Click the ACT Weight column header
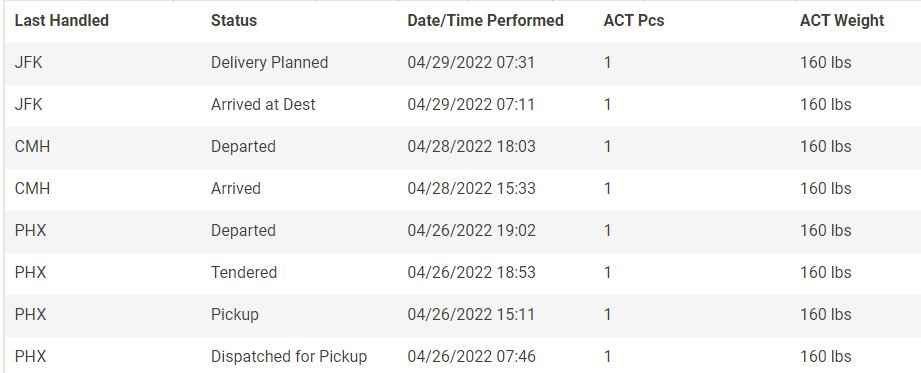Image resolution: width=921 pixels, height=373 pixels. (842, 21)
